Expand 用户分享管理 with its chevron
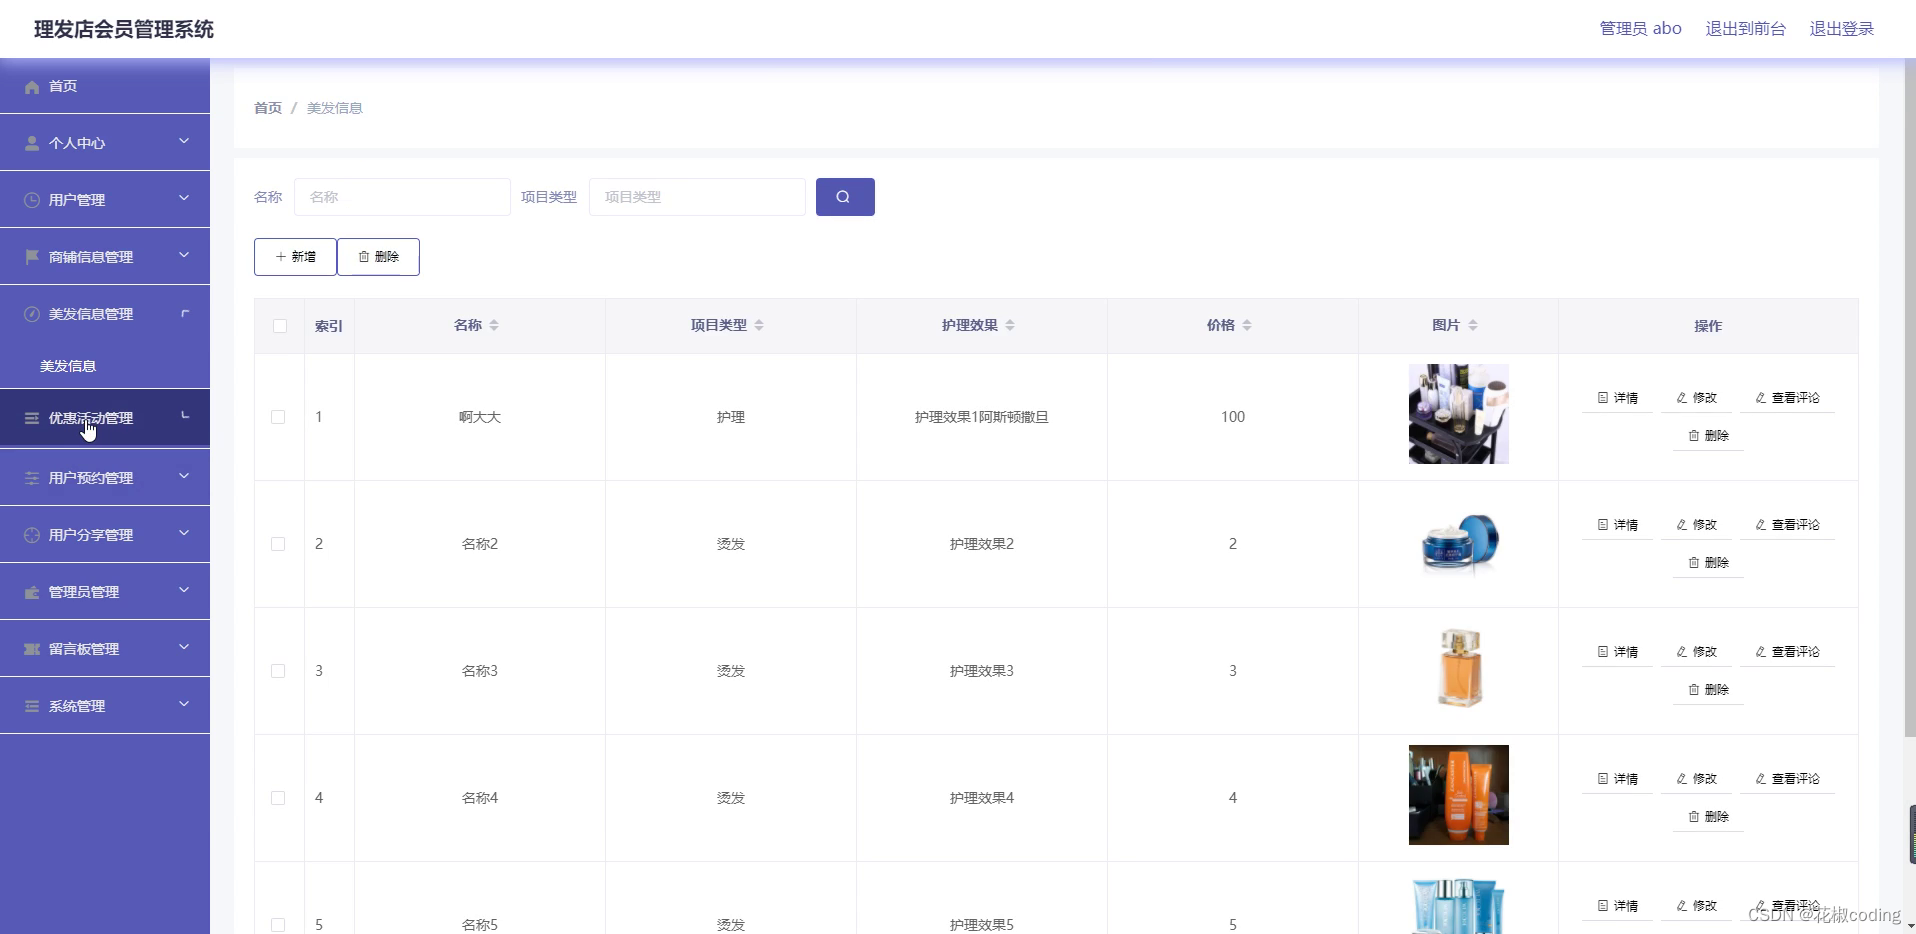Viewport: 1916px width, 934px height. [x=184, y=533]
